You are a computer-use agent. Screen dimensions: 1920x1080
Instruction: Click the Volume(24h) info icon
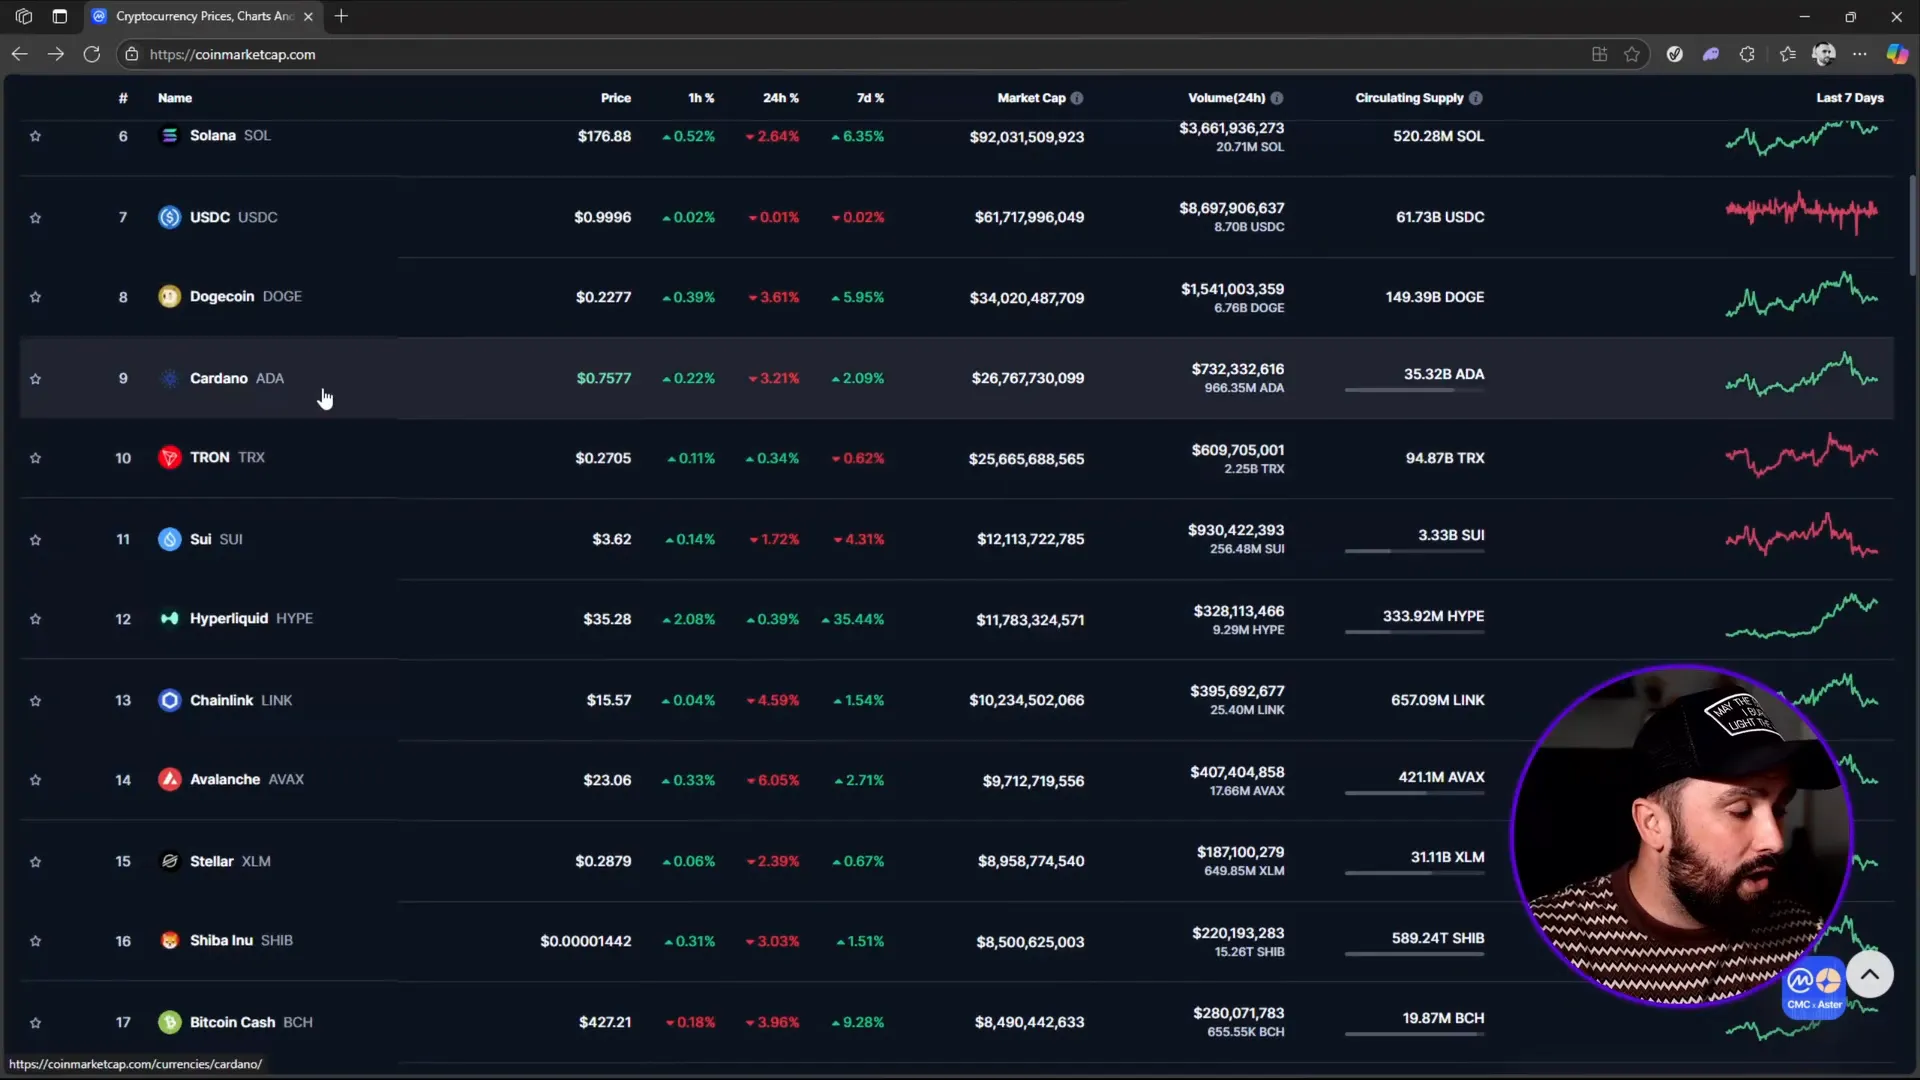pos(1277,98)
